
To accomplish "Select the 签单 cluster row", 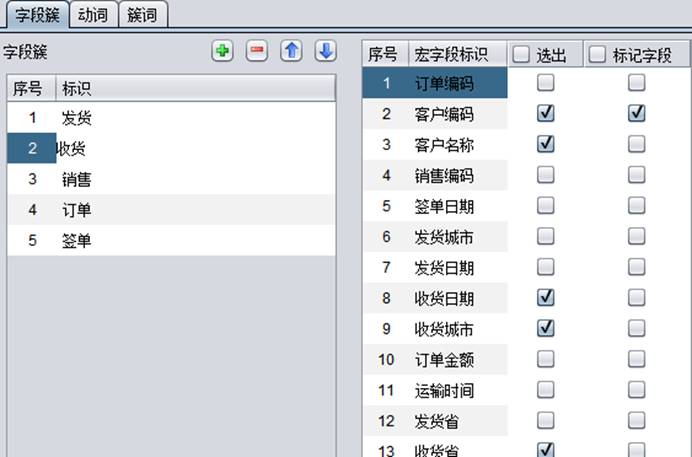I will click(x=77, y=241).
